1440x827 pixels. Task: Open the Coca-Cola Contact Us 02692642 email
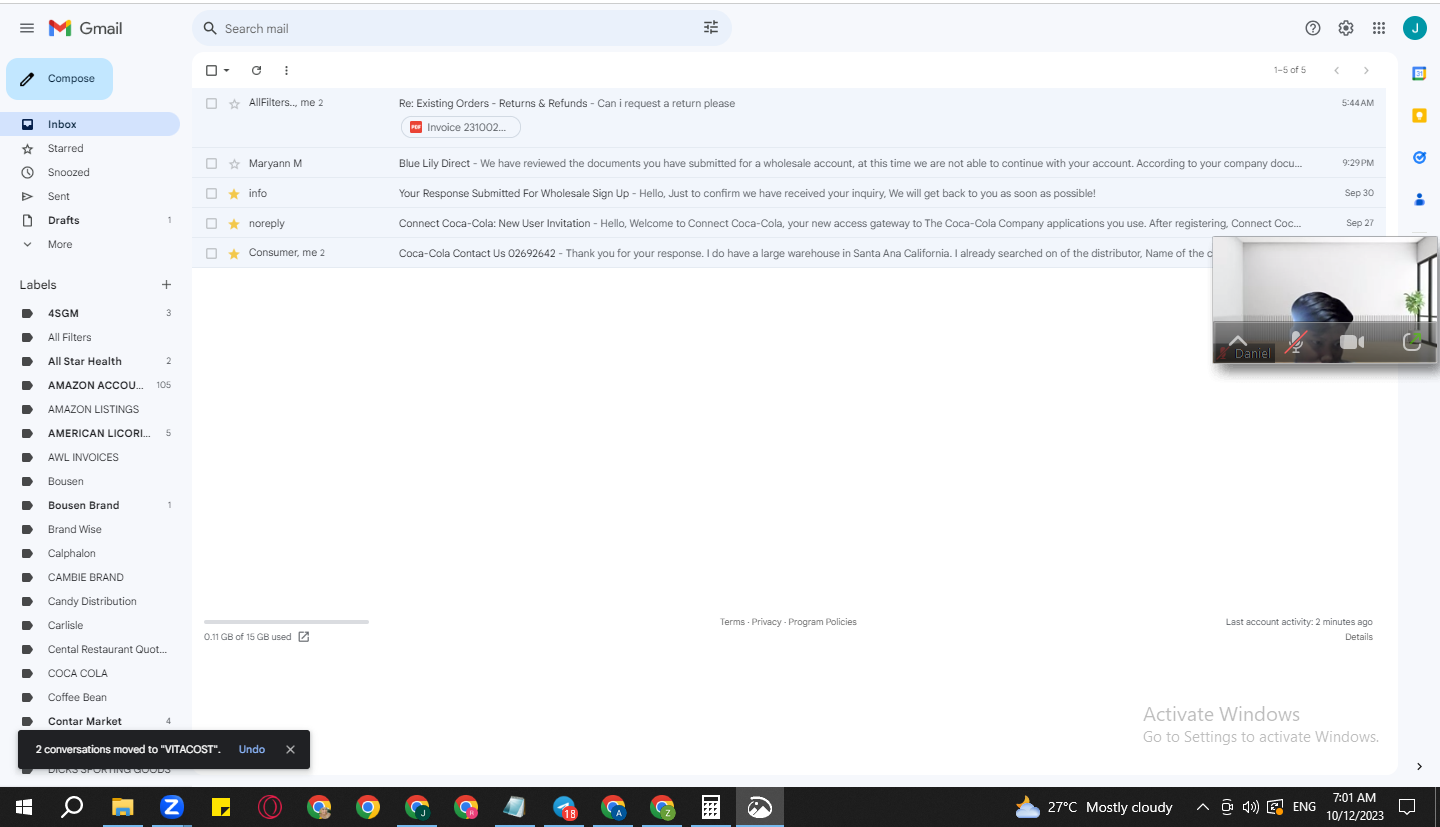tap(789, 253)
